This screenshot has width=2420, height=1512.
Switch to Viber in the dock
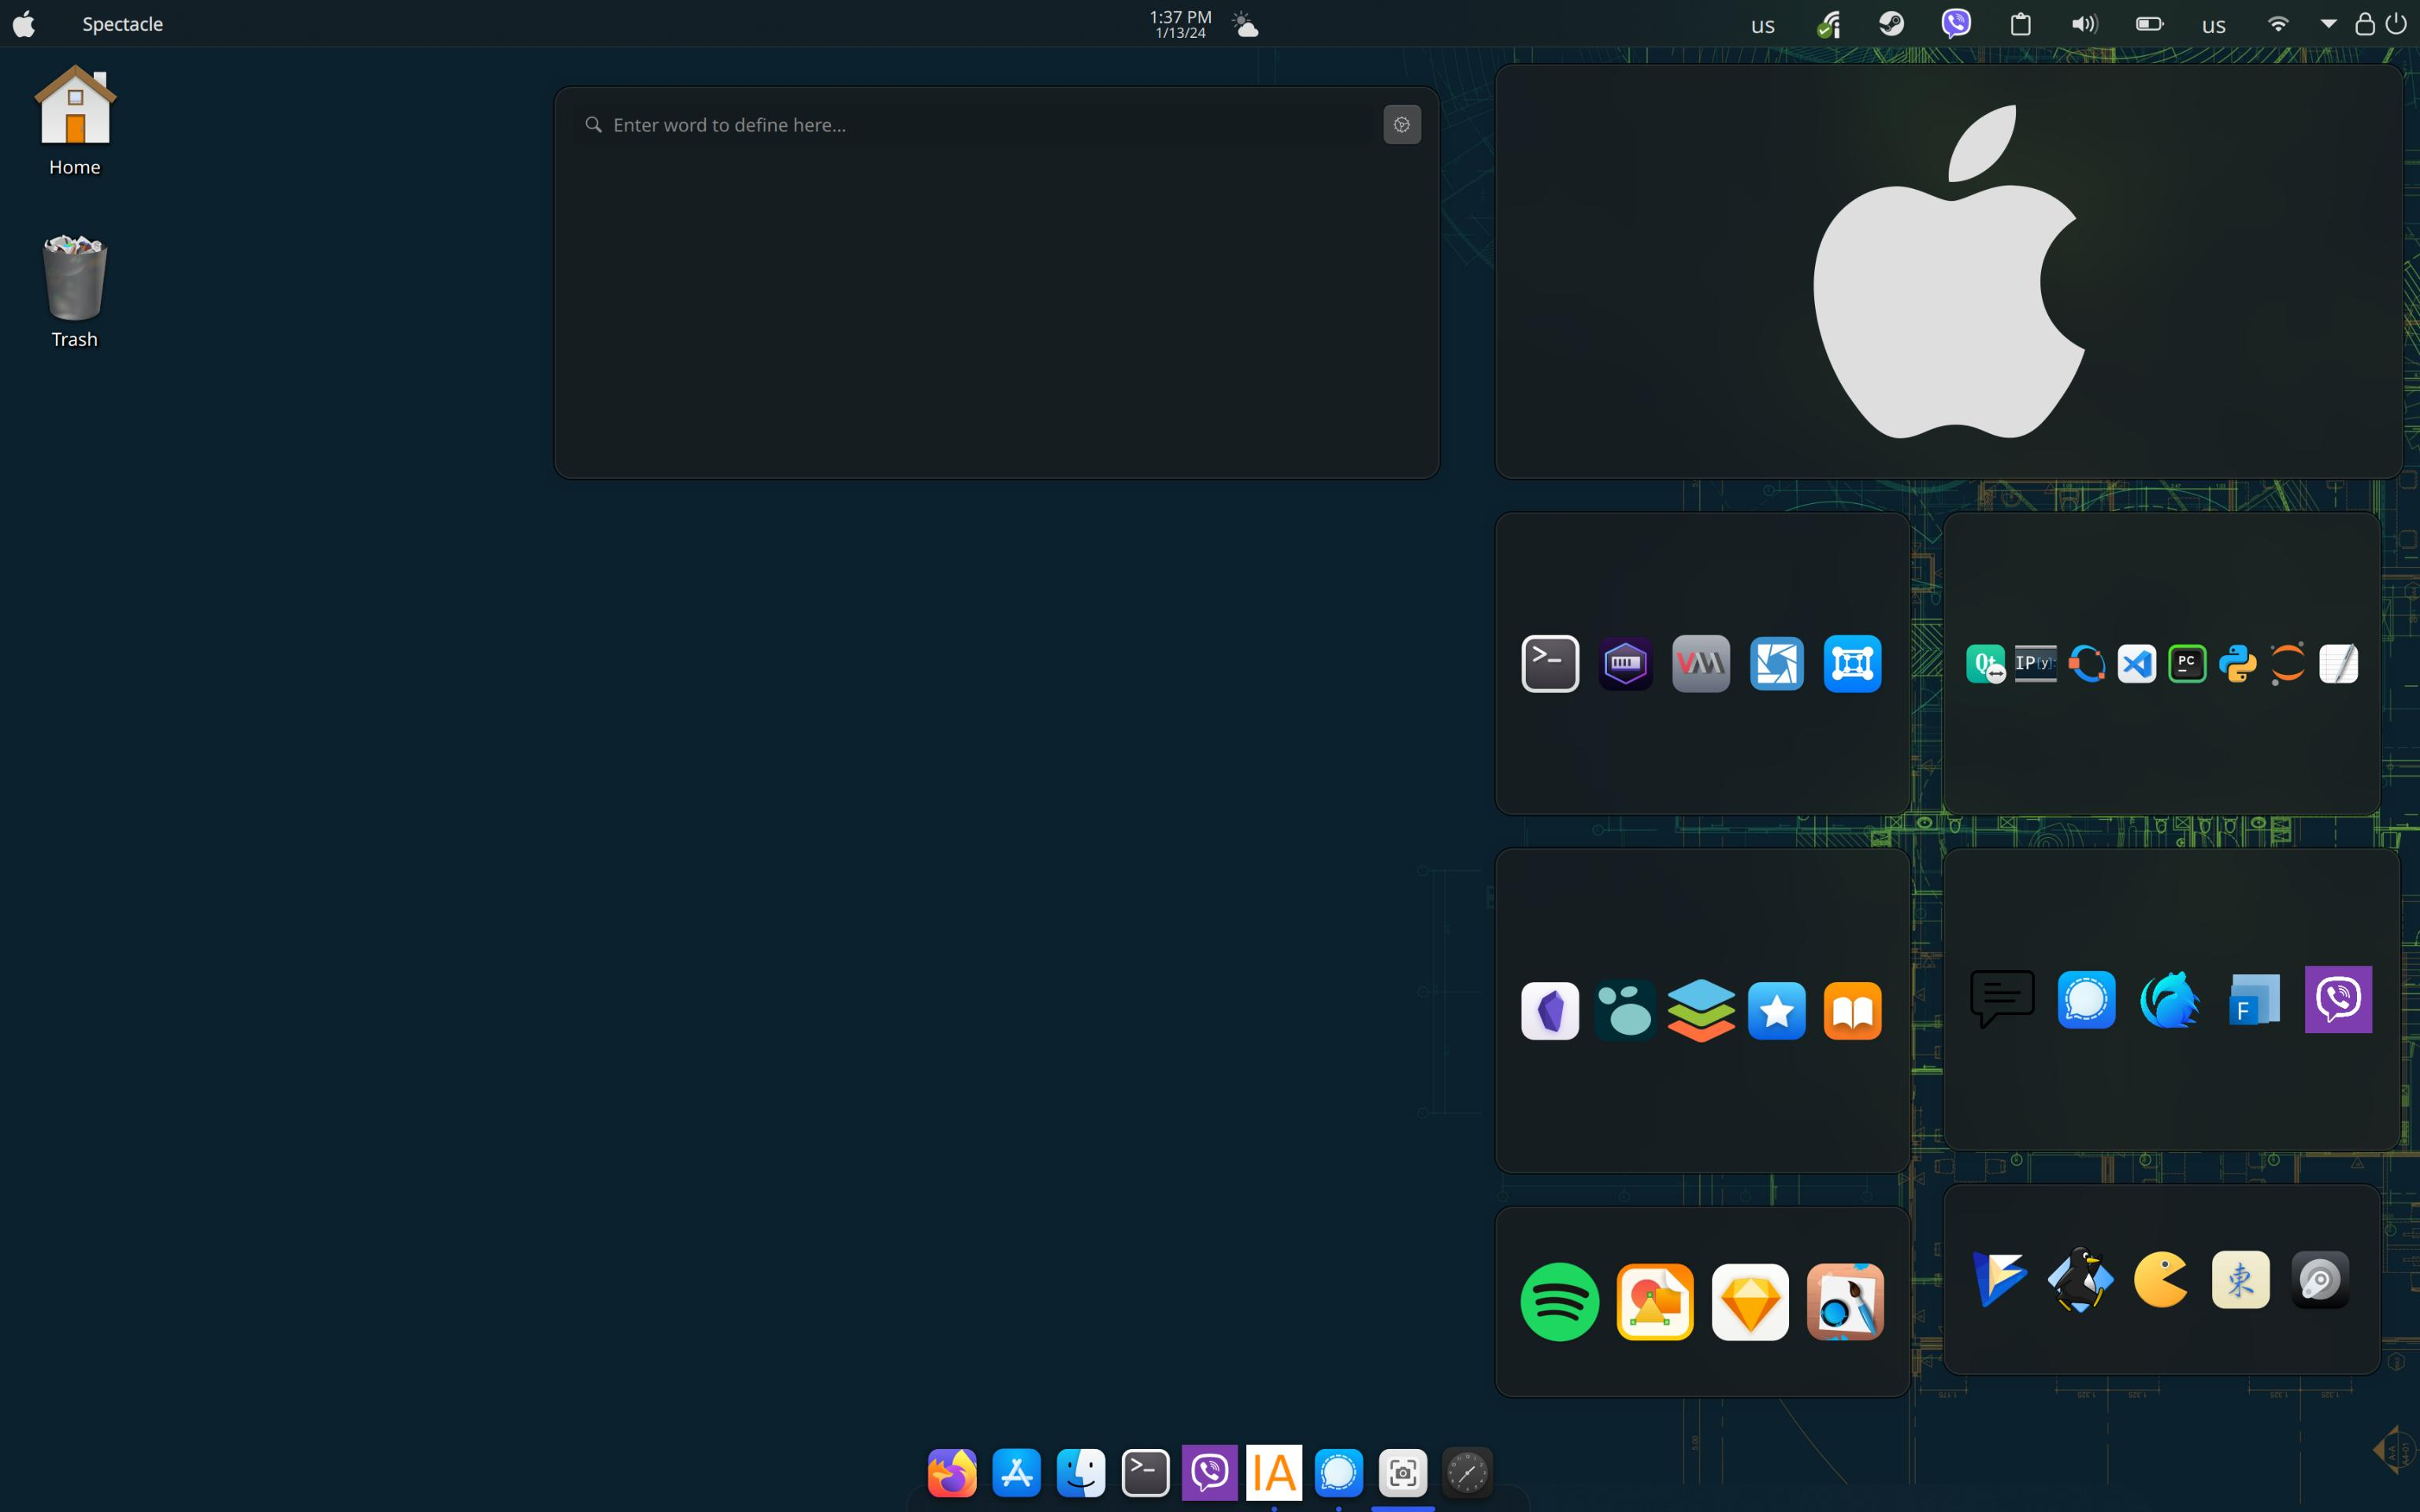pyautogui.click(x=1209, y=1472)
